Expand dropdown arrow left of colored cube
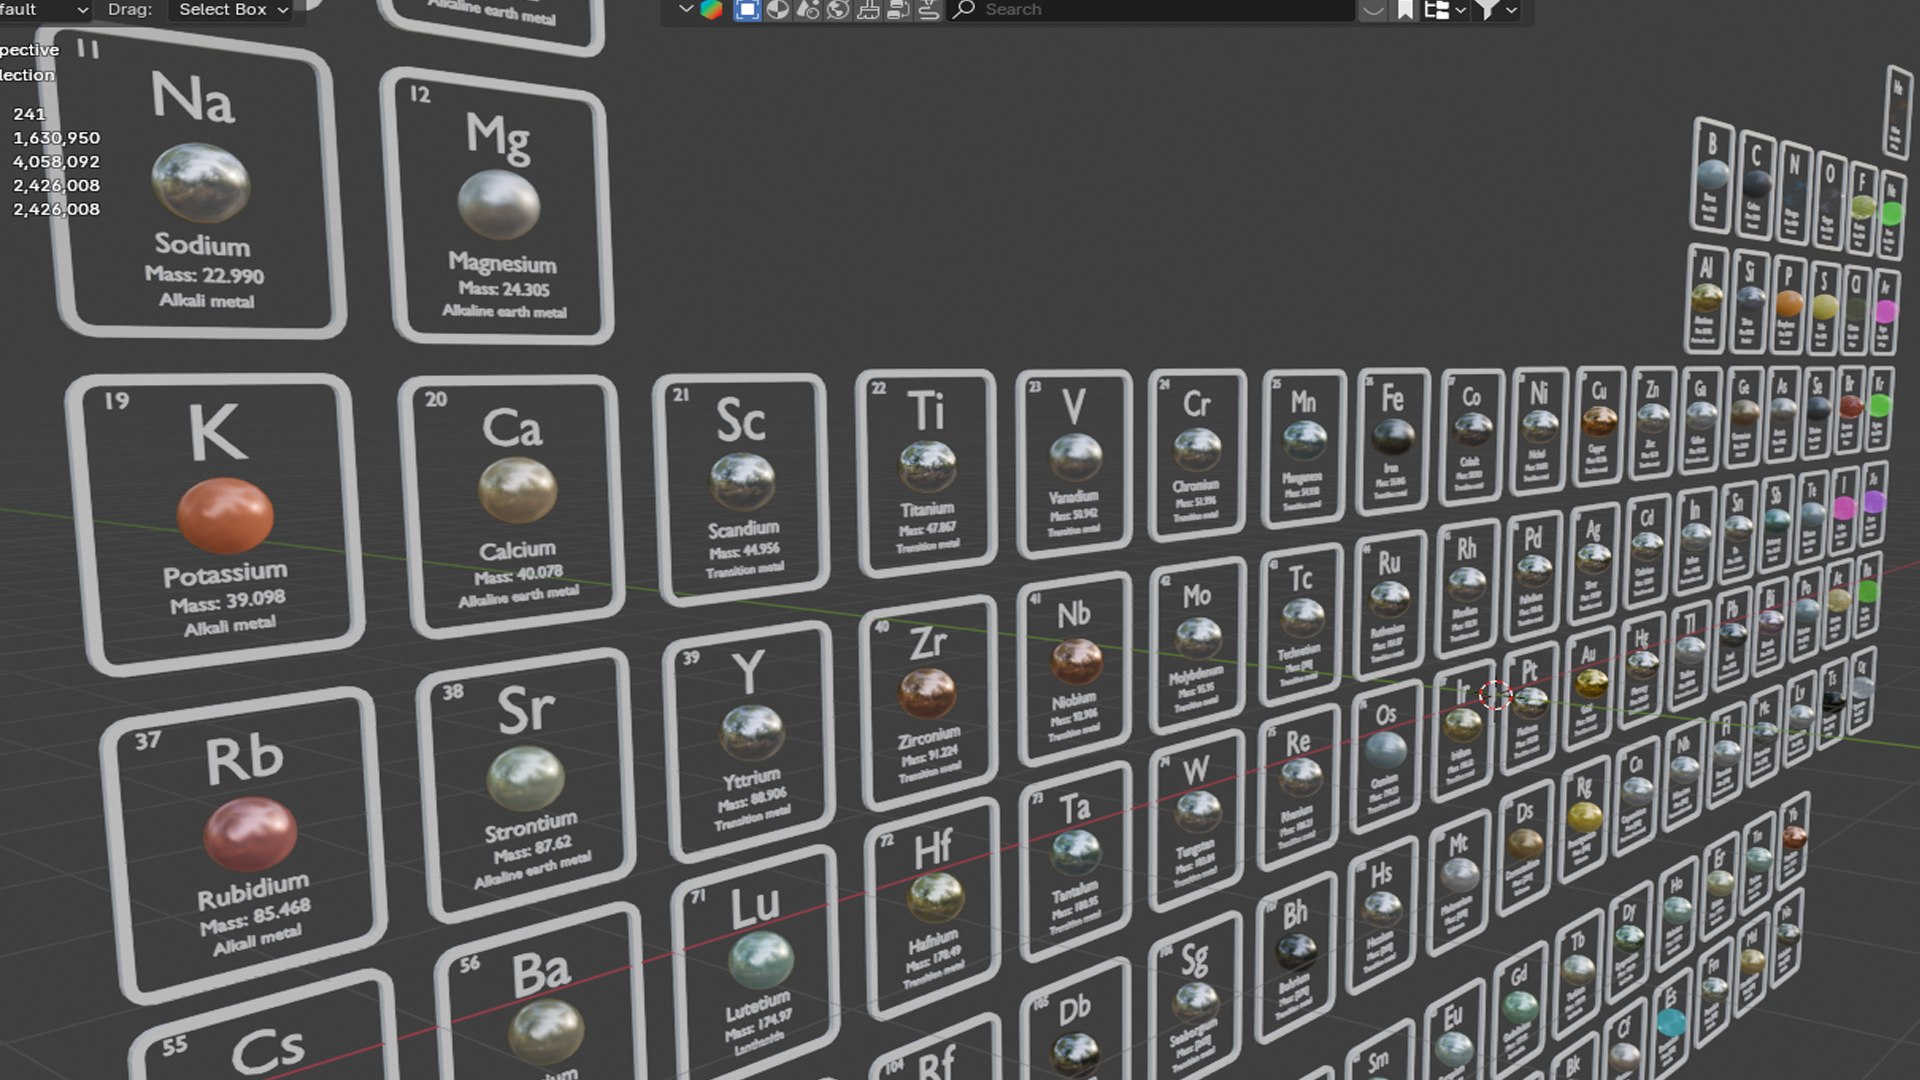 685,10
